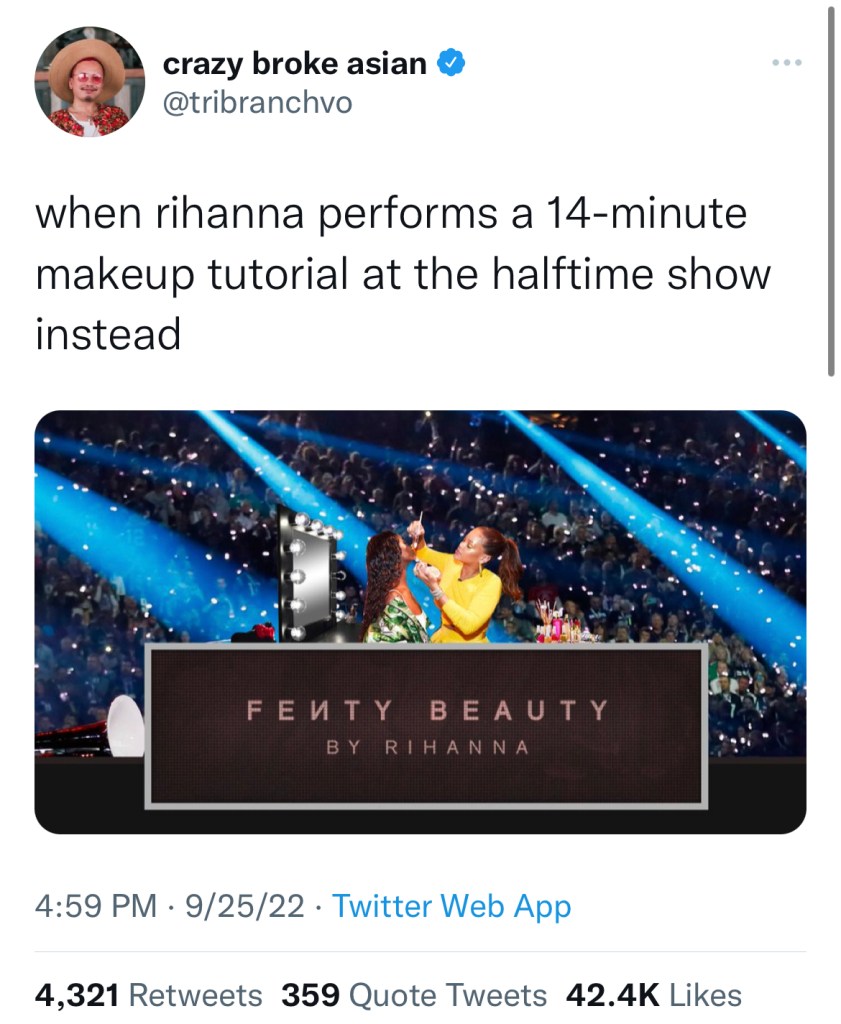Open the crazy broke asian profile picture
The height and width of the screenshot is (1024, 841).
tap(89, 81)
